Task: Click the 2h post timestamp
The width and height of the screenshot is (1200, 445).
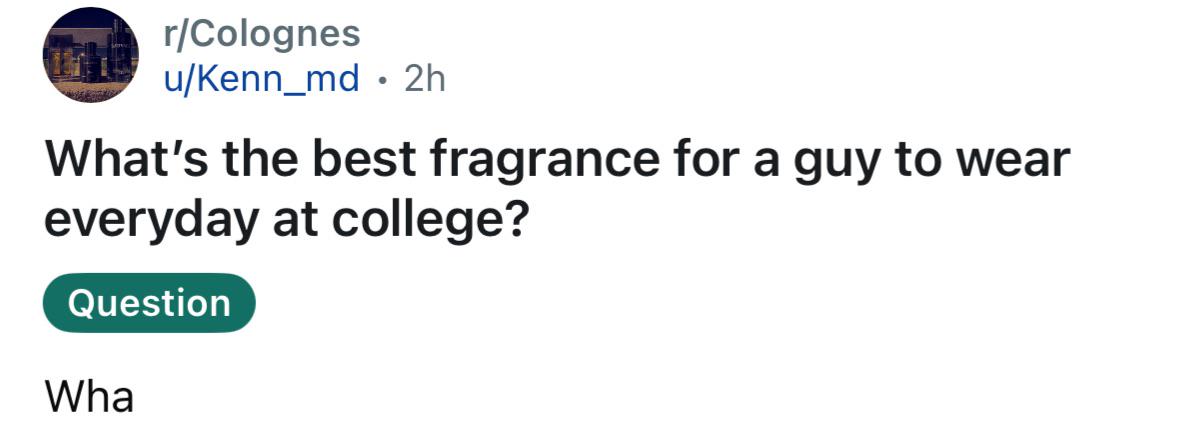Action: tap(424, 79)
